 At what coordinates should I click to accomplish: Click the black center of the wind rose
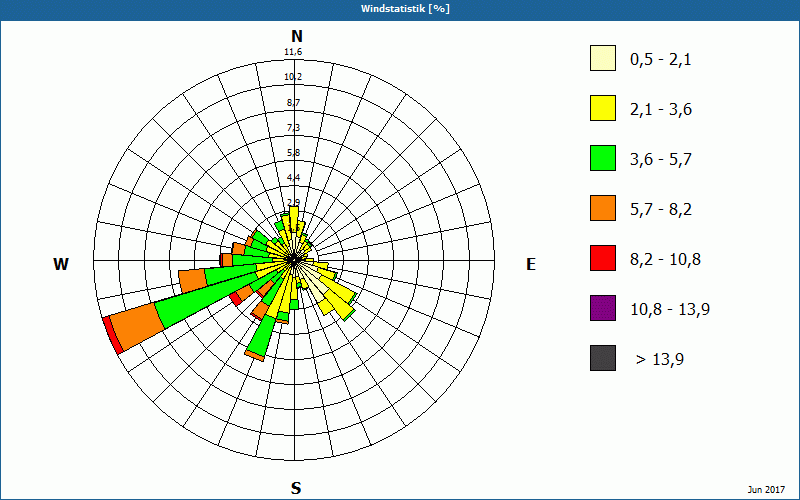(x=294, y=260)
